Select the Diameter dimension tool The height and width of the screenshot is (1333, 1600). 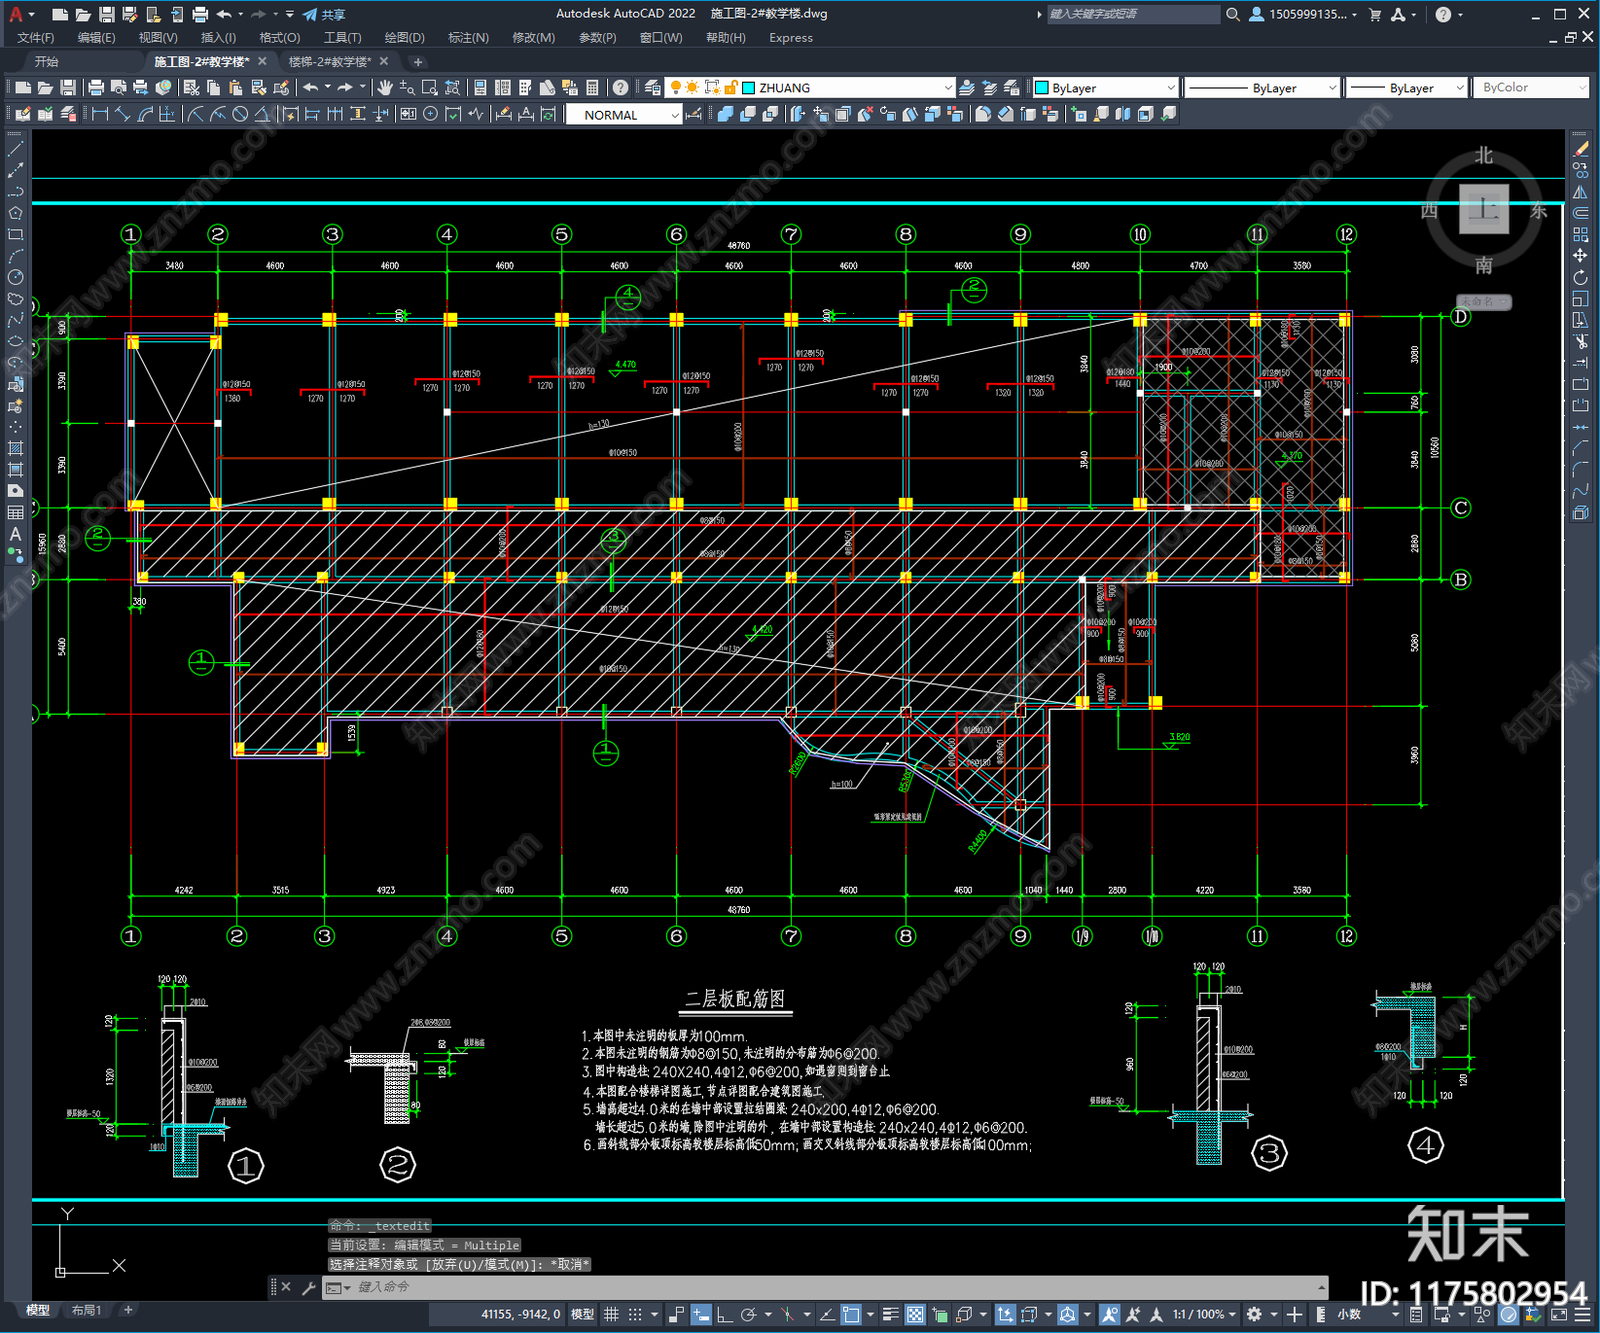point(240,114)
